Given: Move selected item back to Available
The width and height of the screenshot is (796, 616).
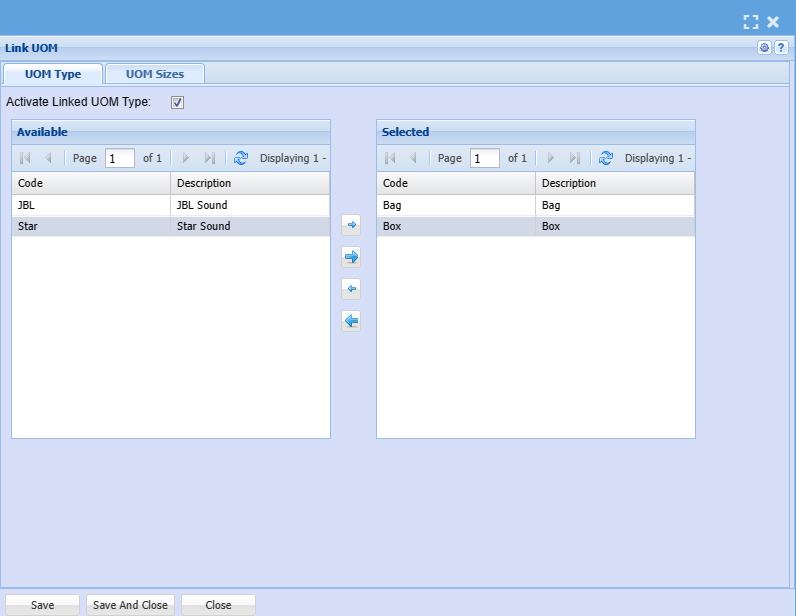Looking at the screenshot, I should 351,289.
